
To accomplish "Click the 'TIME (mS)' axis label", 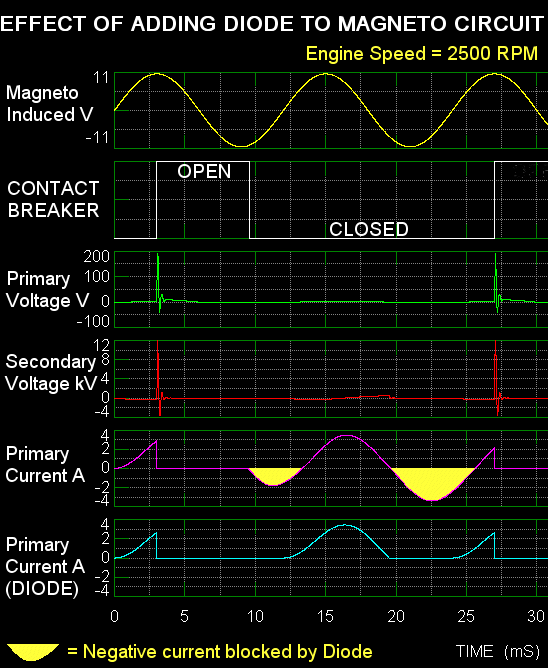I will tap(498, 651).
